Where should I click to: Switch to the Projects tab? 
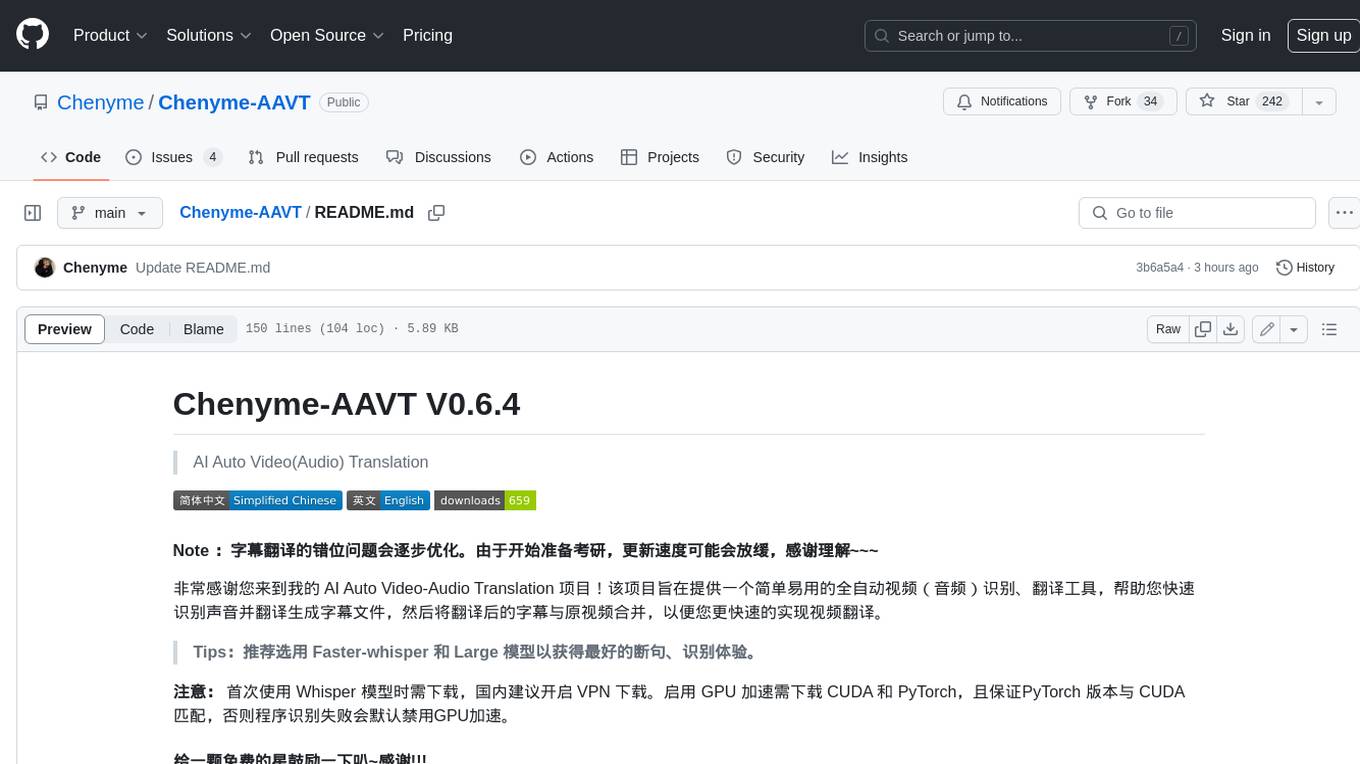pos(660,157)
